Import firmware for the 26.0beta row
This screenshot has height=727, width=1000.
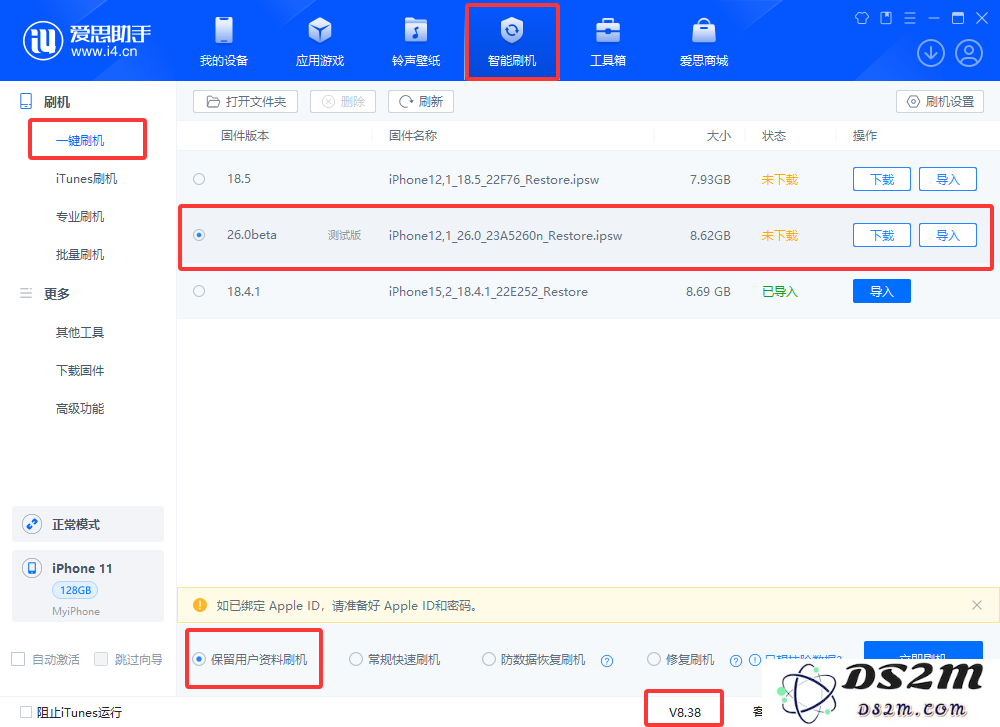[x=948, y=235]
